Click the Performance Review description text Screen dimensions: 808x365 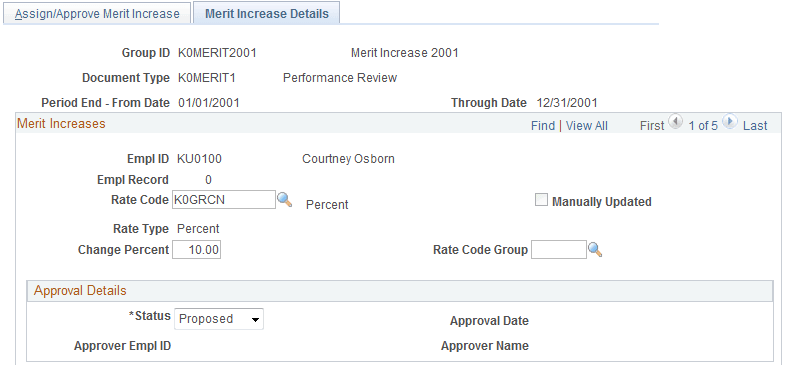(x=340, y=78)
